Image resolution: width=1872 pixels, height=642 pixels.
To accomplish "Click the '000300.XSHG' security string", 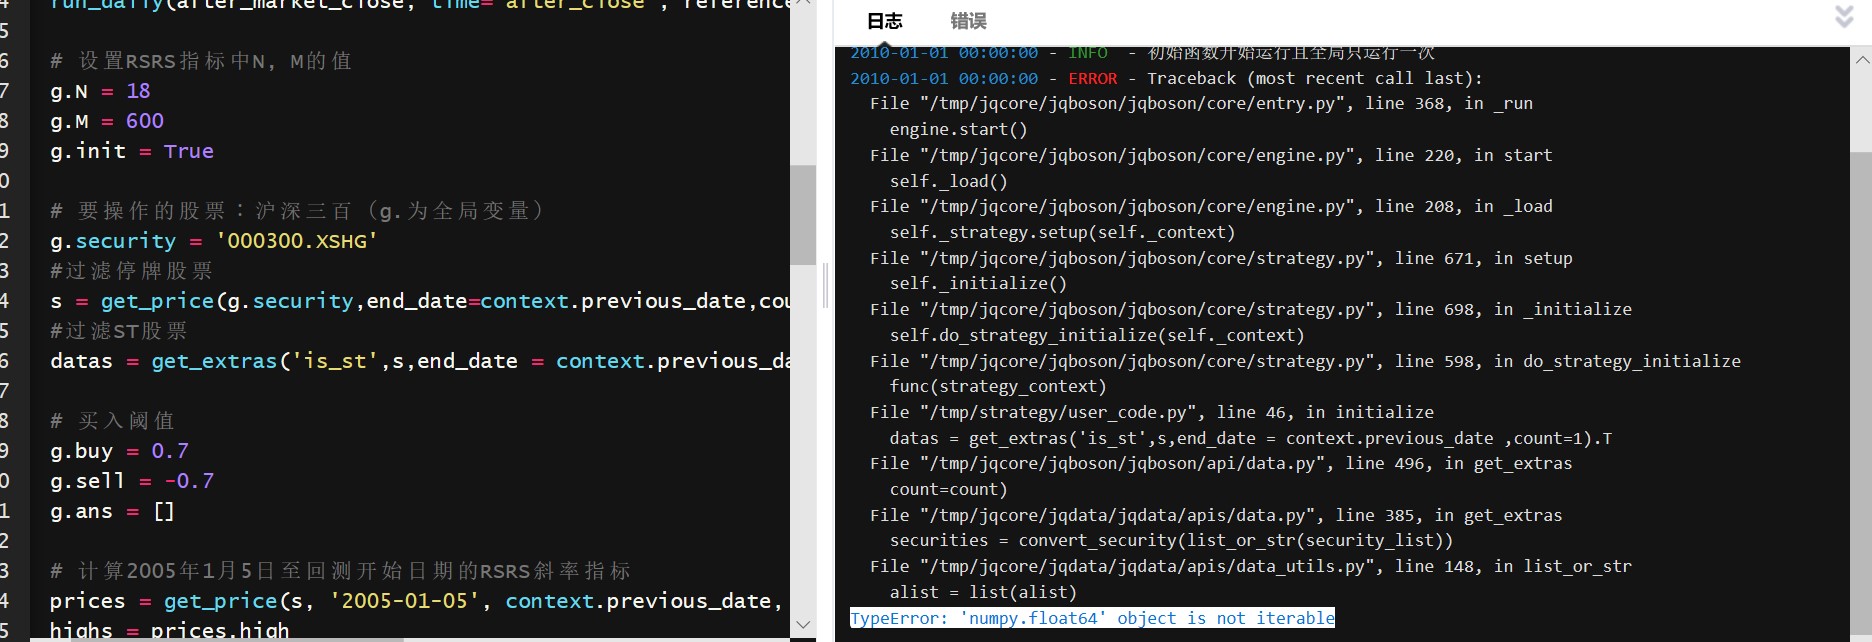I will pyautogui.click(x=296, y=241).
